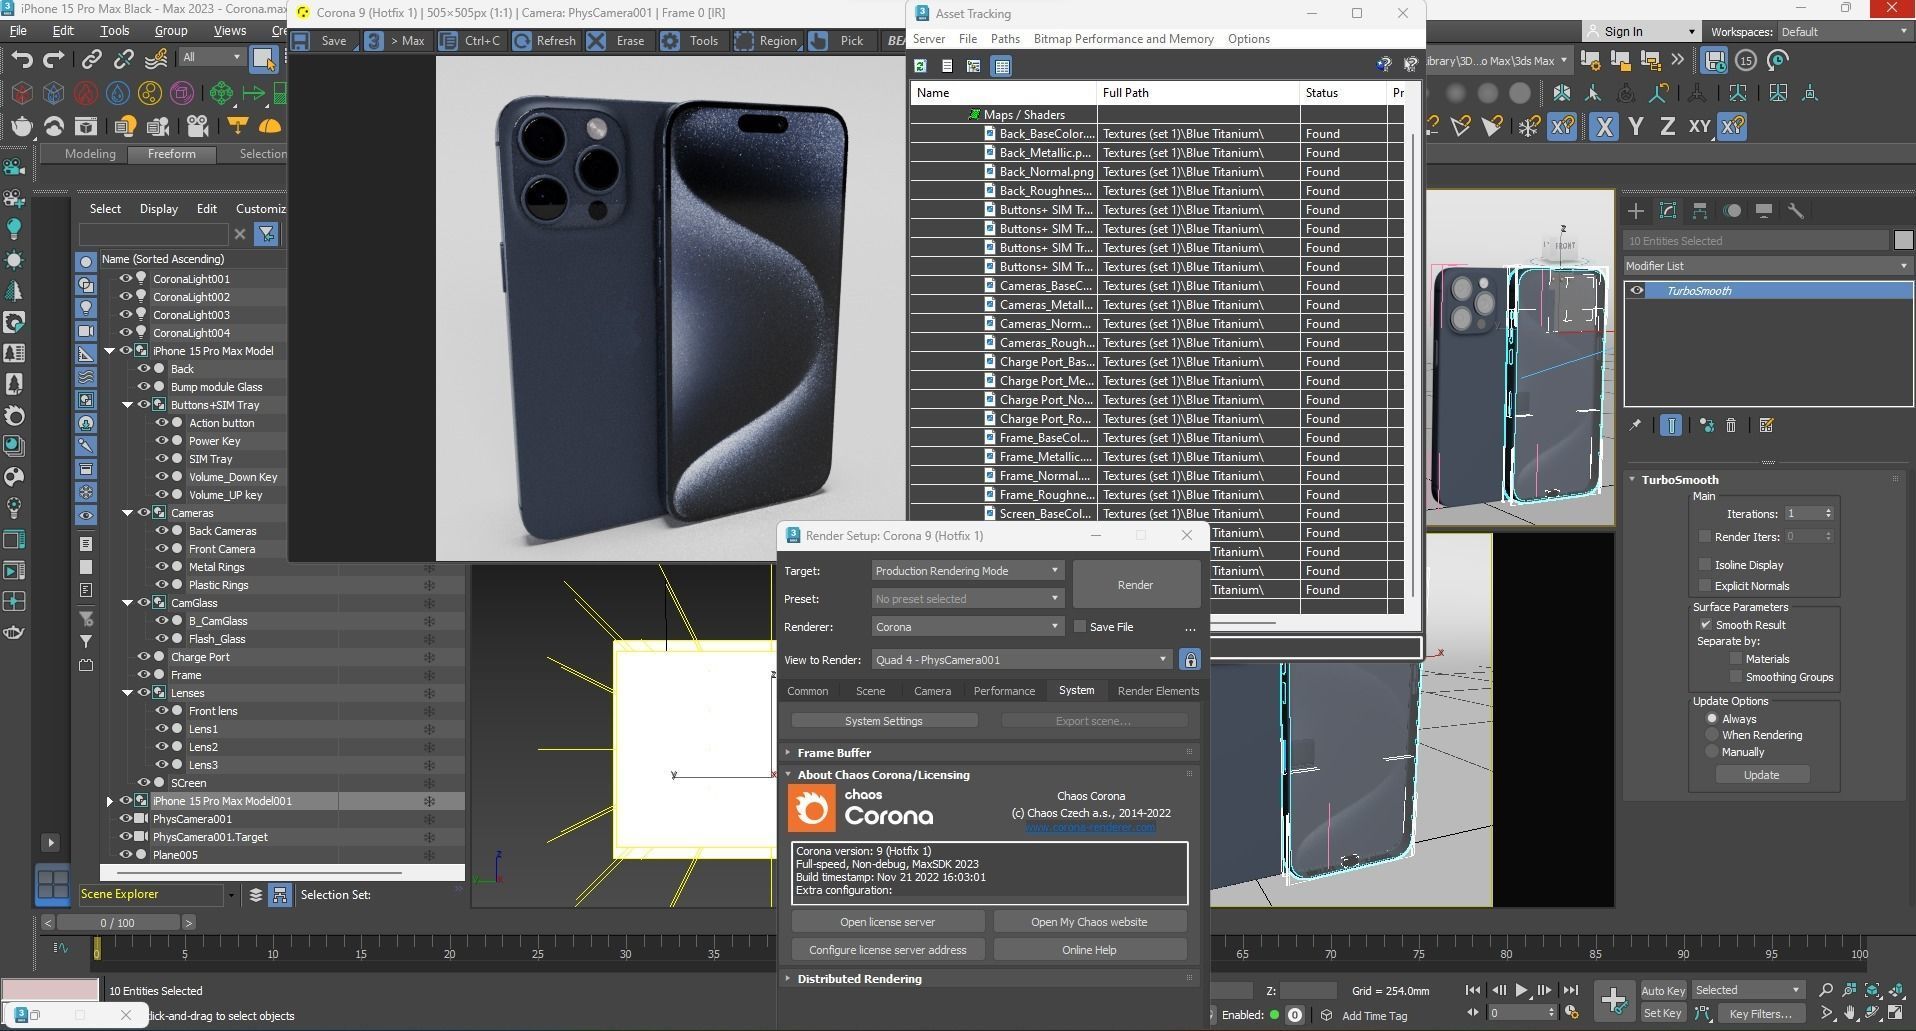Open the Renderer dropdown showing Corona
Viewport: 1916px width, 1031px height.
coord(967,627)
